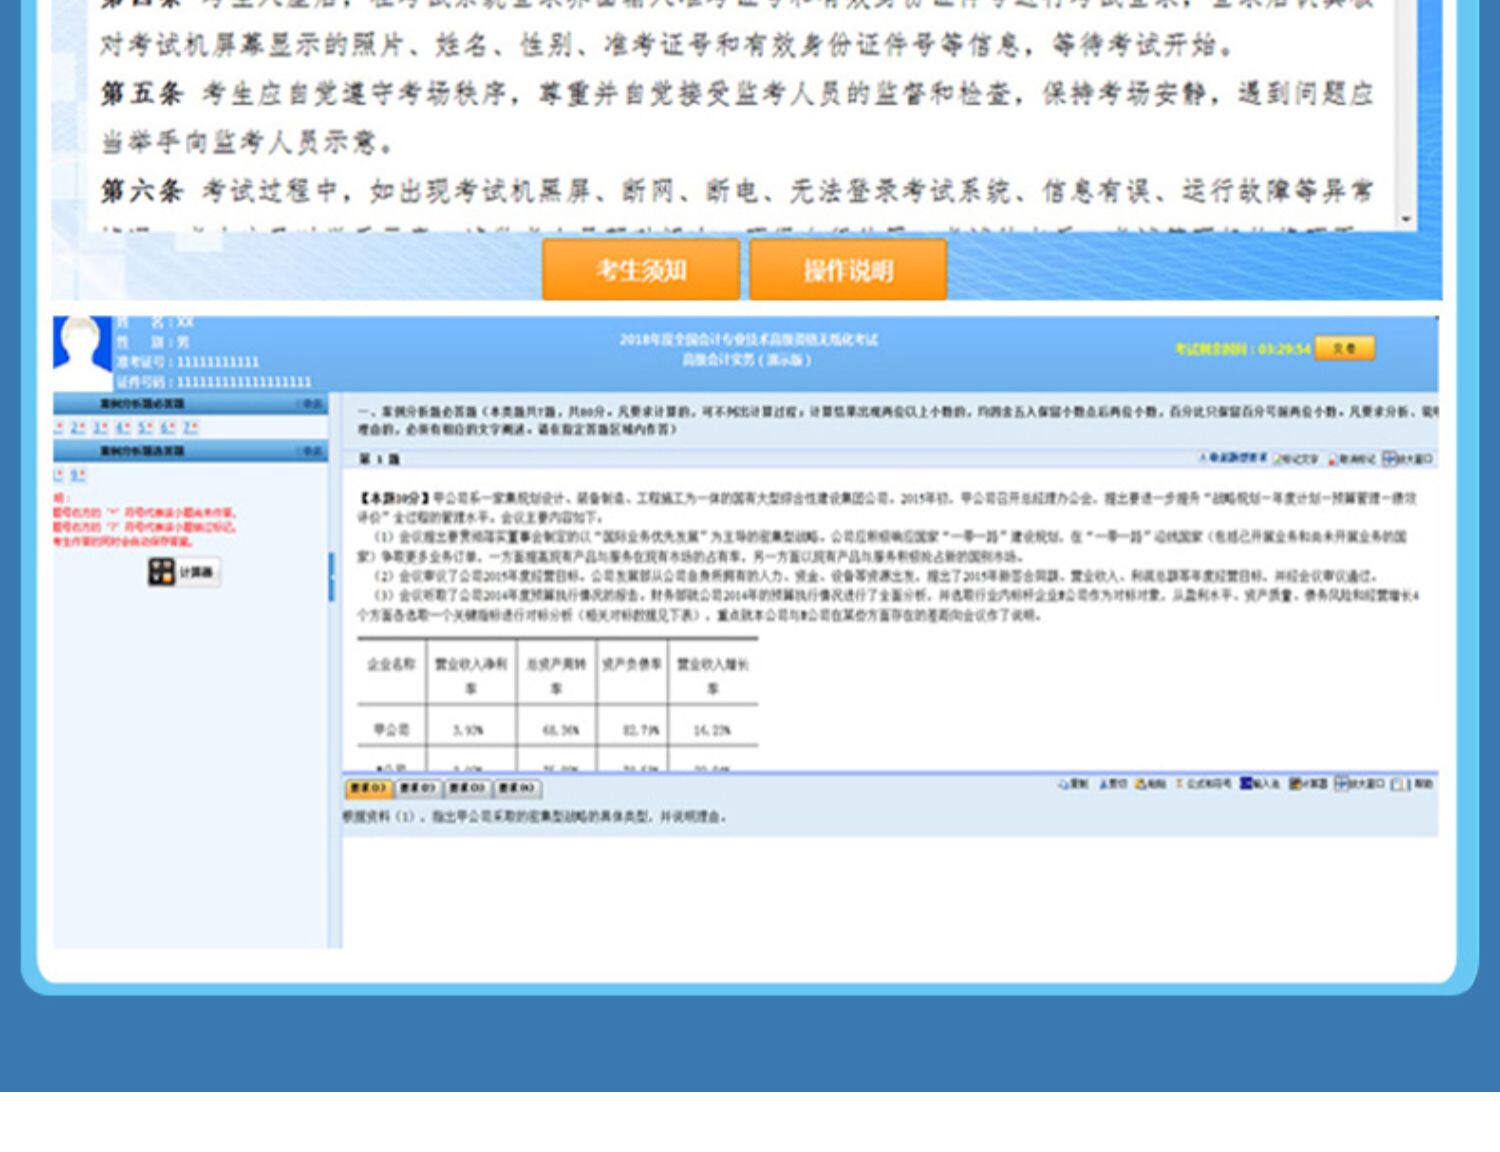The width and height of the screenshot is (1500, 1152).
Task: Click into the answer input area
Action: (890, 890)
